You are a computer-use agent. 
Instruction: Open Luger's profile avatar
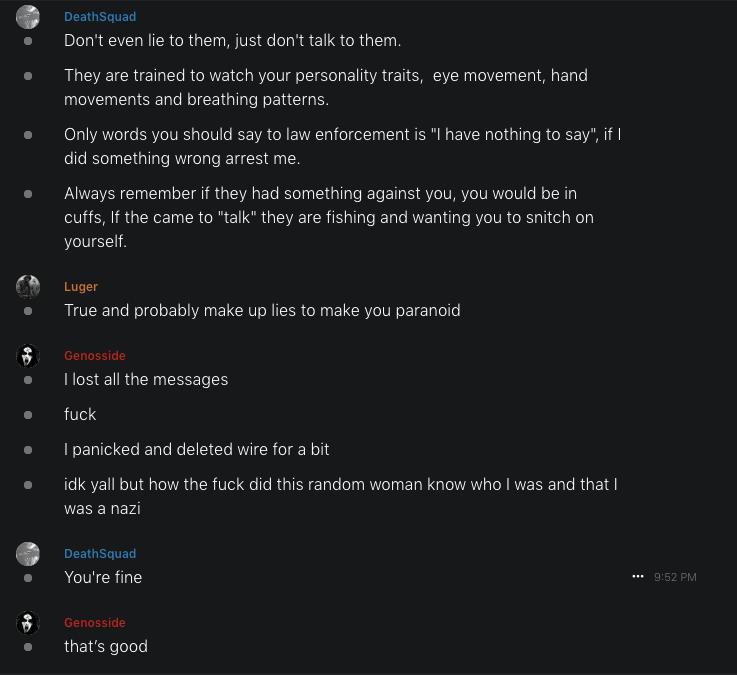[28, 287]
